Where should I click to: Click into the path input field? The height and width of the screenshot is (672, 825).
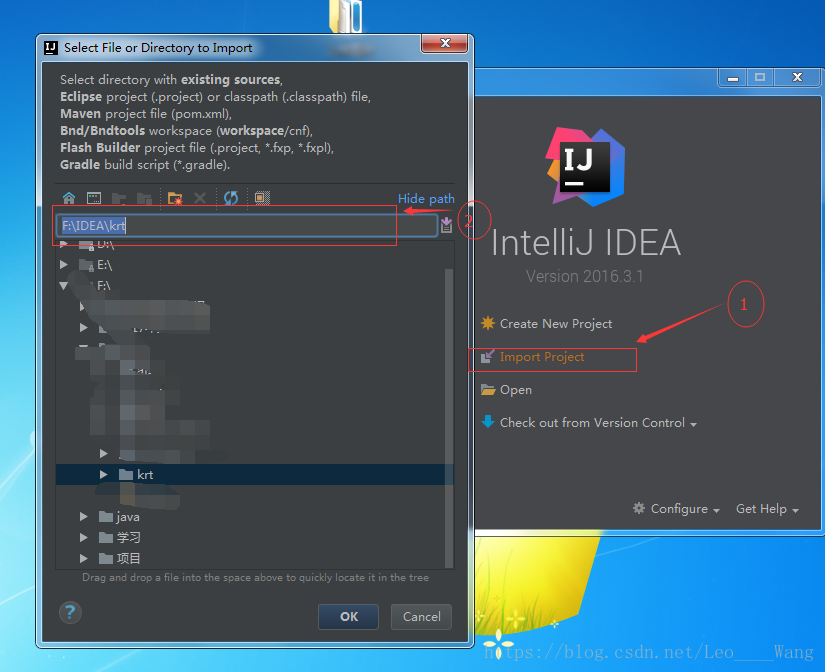247,225
